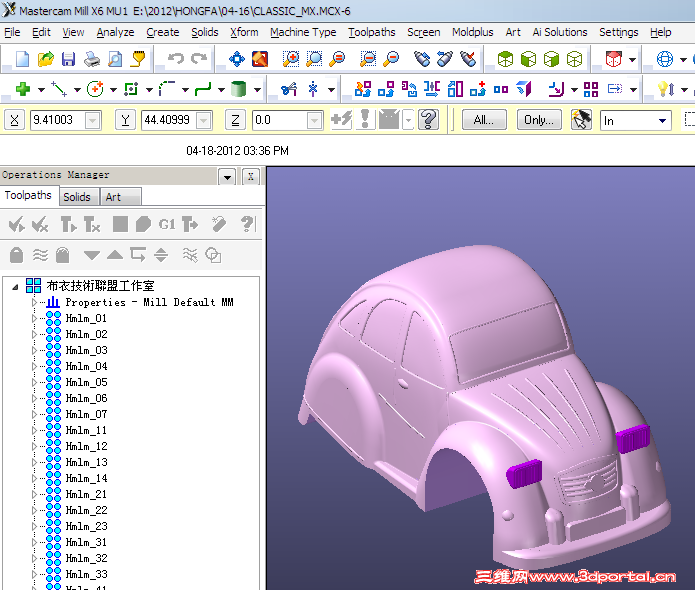The image size is (695, 590).
Task: Select all operations checkmark icon
Action: [16, 224]
